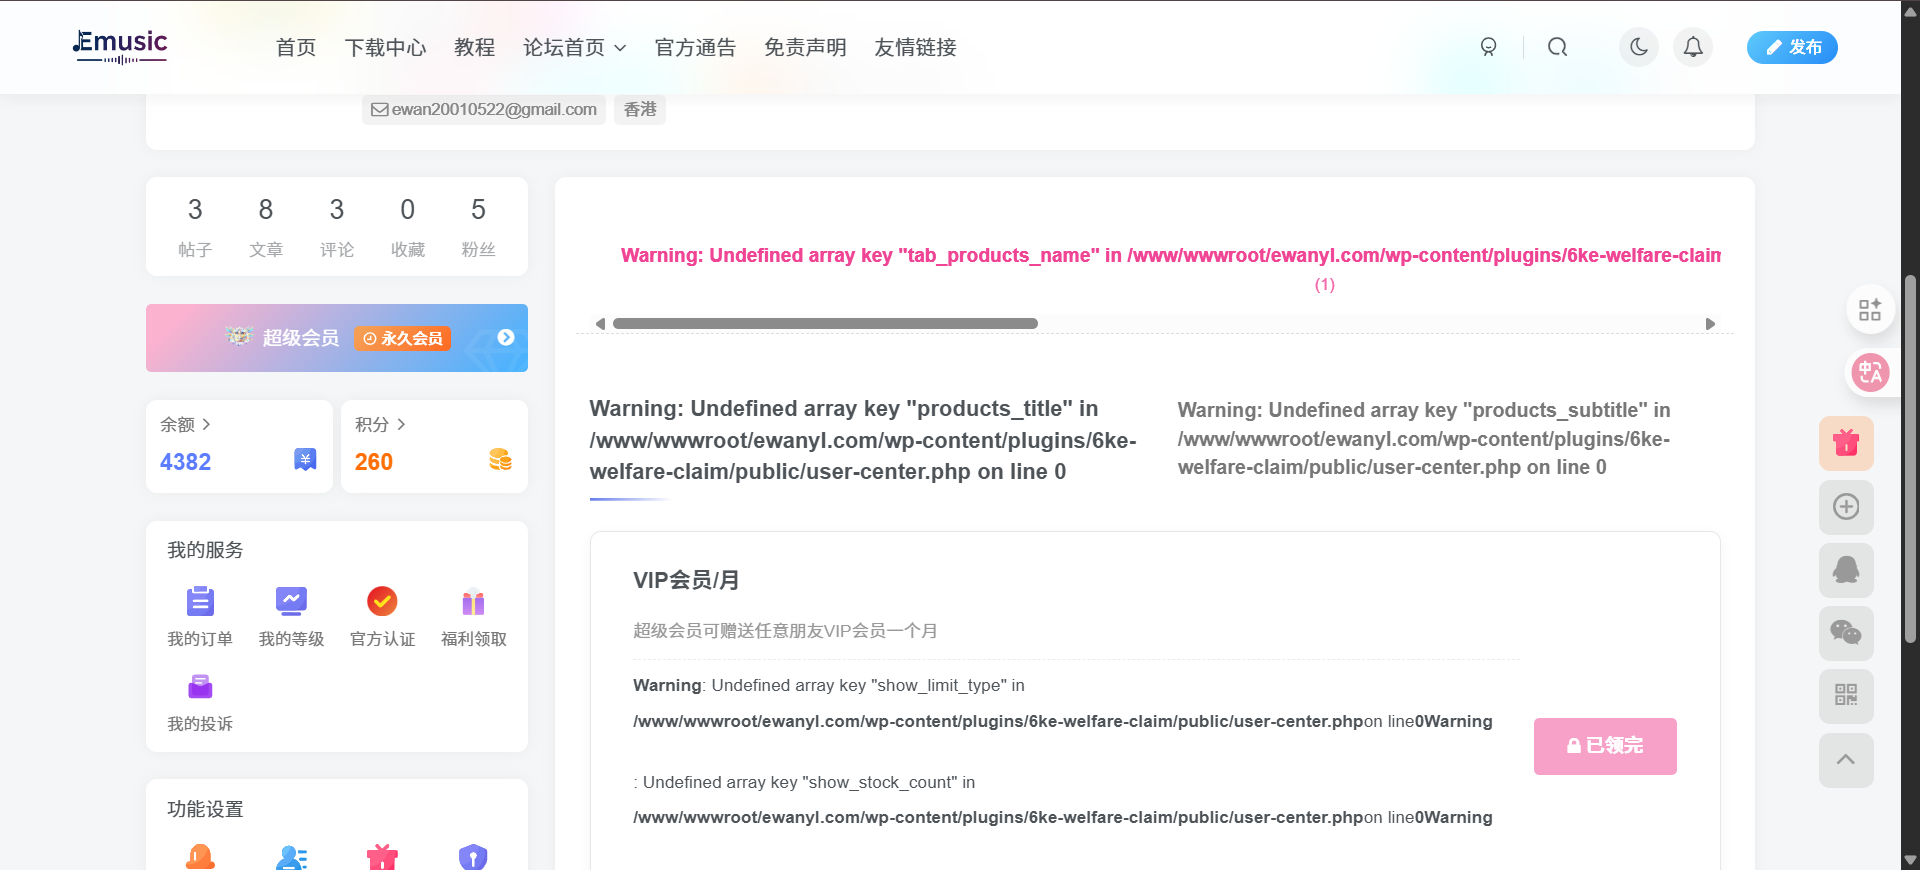Screen dimensions: 1920x870
Task: Click the back-to-top chevron button
Action: point(1846,760)
